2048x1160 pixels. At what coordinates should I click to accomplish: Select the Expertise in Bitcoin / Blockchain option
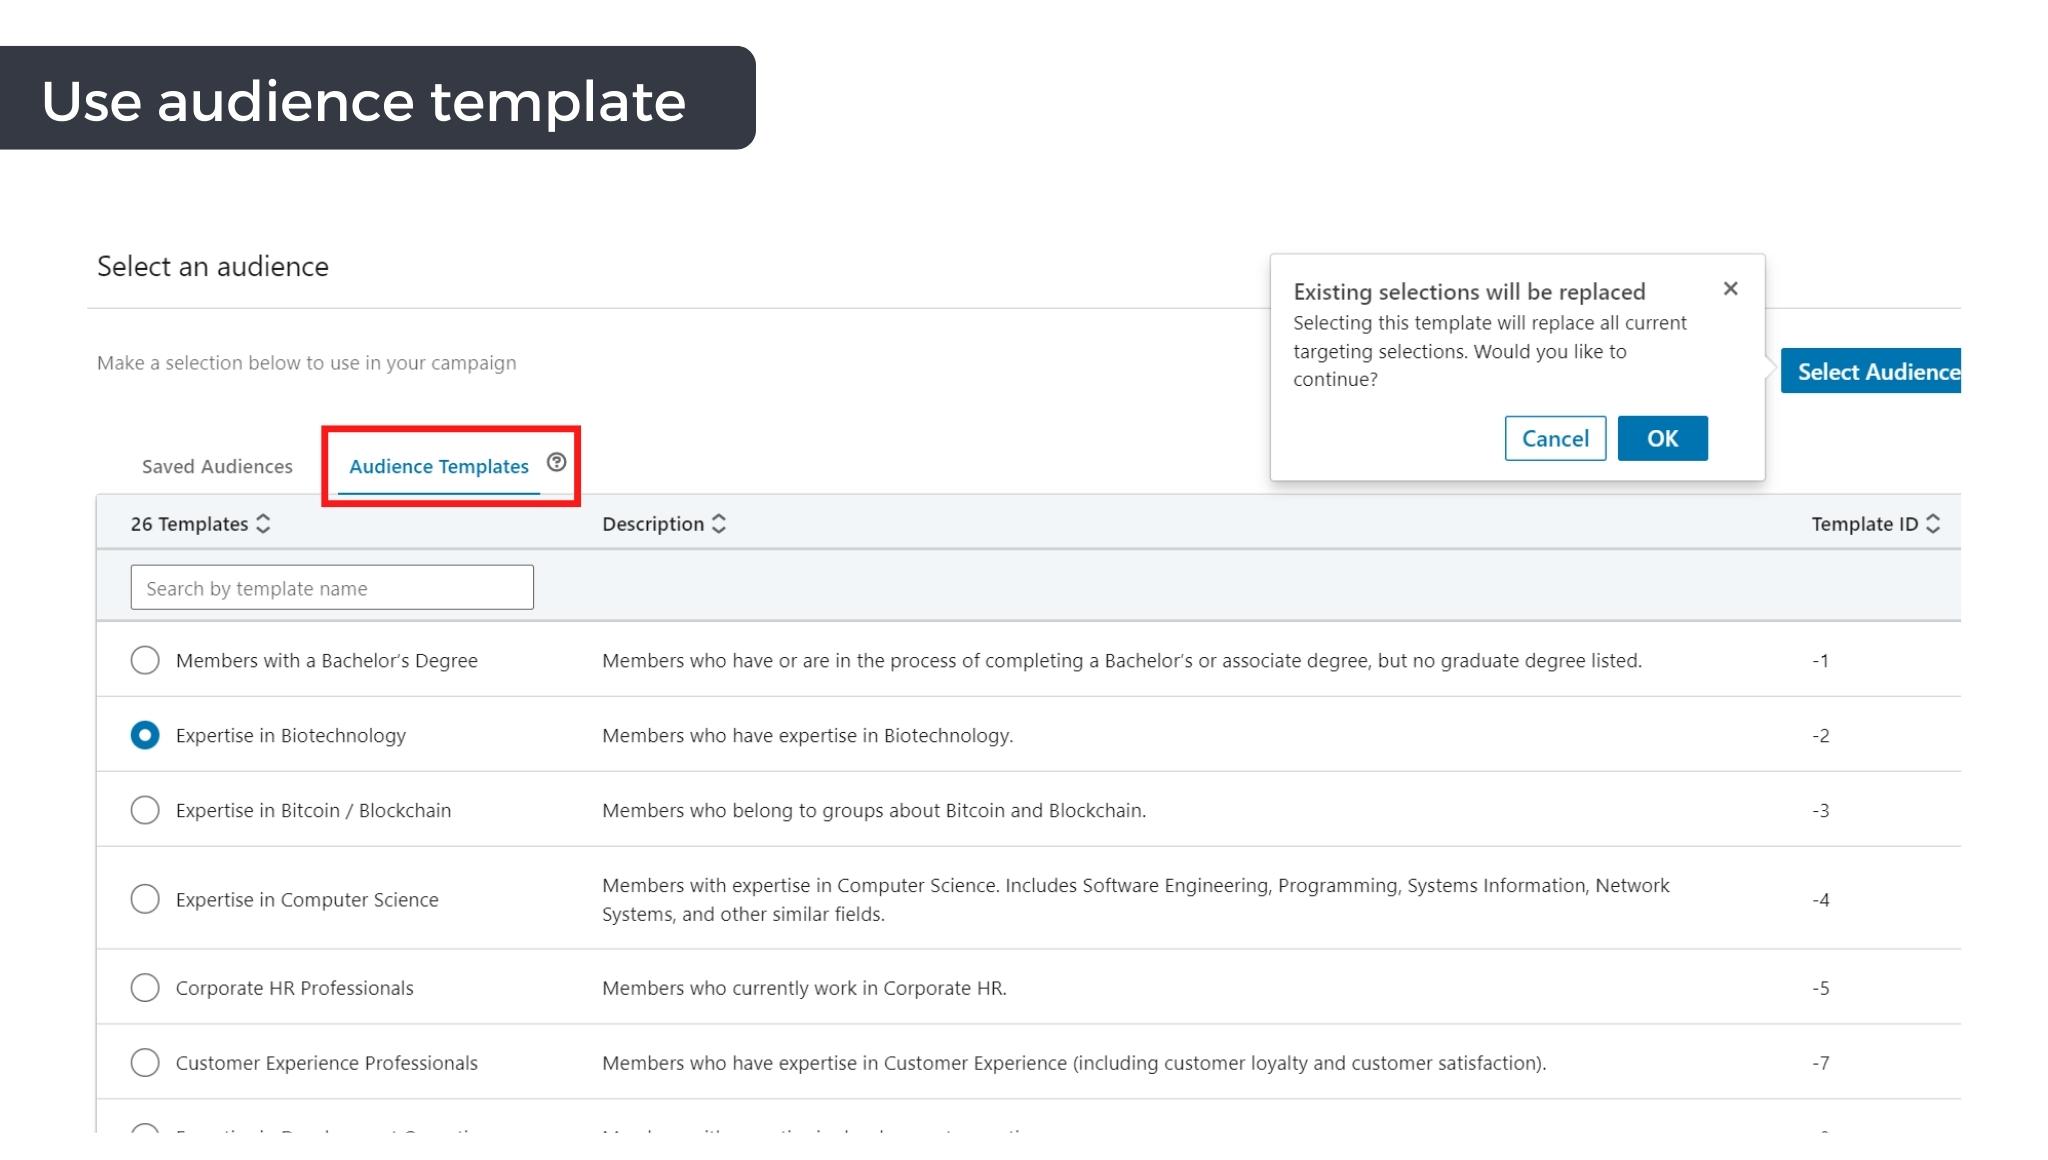(143, 810)
